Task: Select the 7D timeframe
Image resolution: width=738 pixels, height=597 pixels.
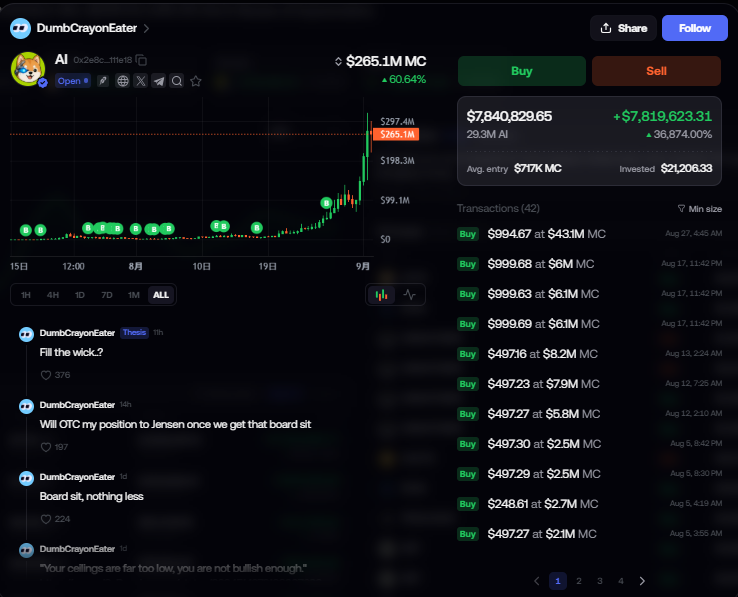Action: (107, 295)
